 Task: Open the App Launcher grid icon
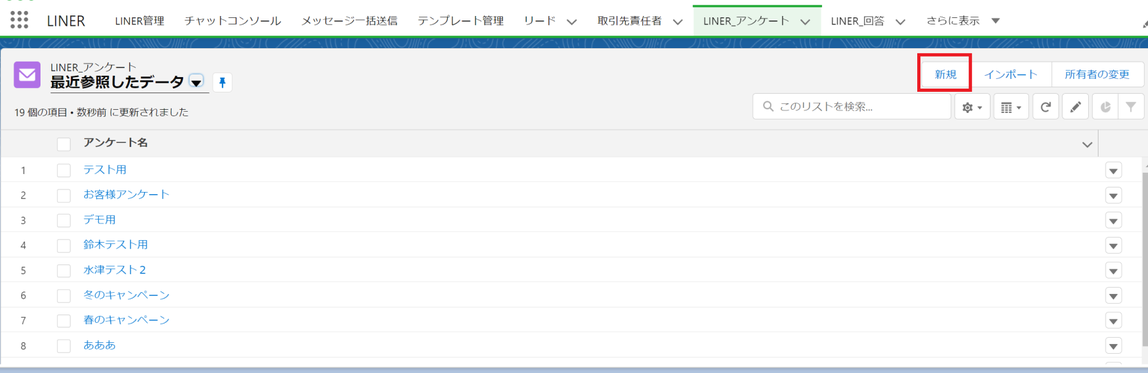19,20
